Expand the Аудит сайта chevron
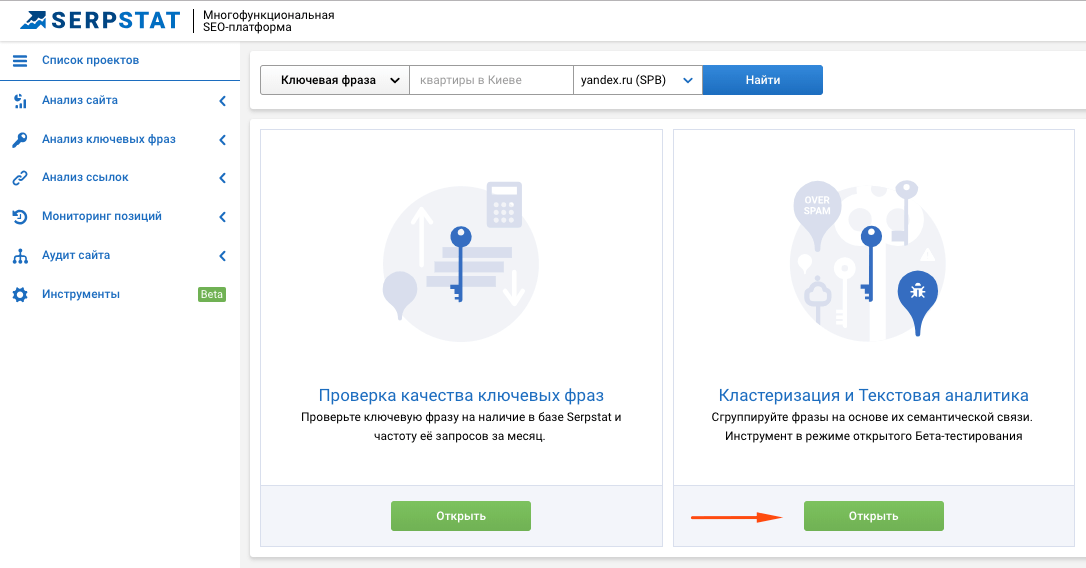Screen dimensions: 1086x568 (x=222, y=256)
